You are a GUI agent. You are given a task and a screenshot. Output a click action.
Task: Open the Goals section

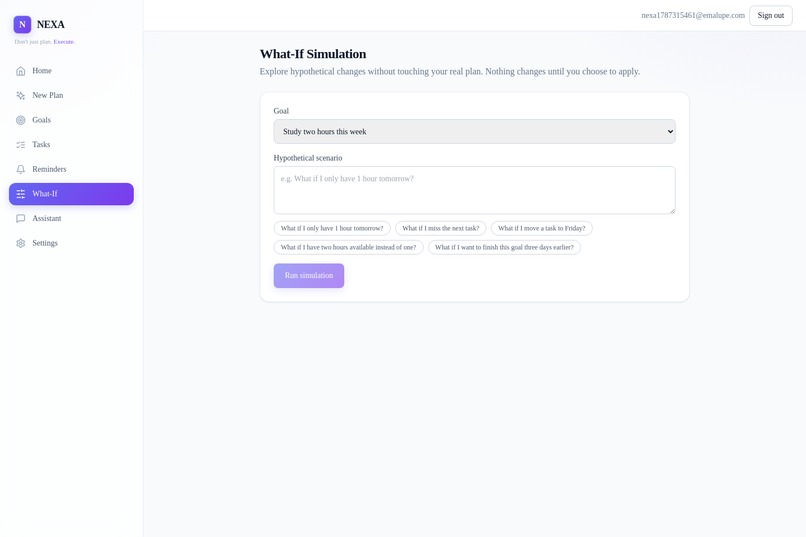(71, 120)
